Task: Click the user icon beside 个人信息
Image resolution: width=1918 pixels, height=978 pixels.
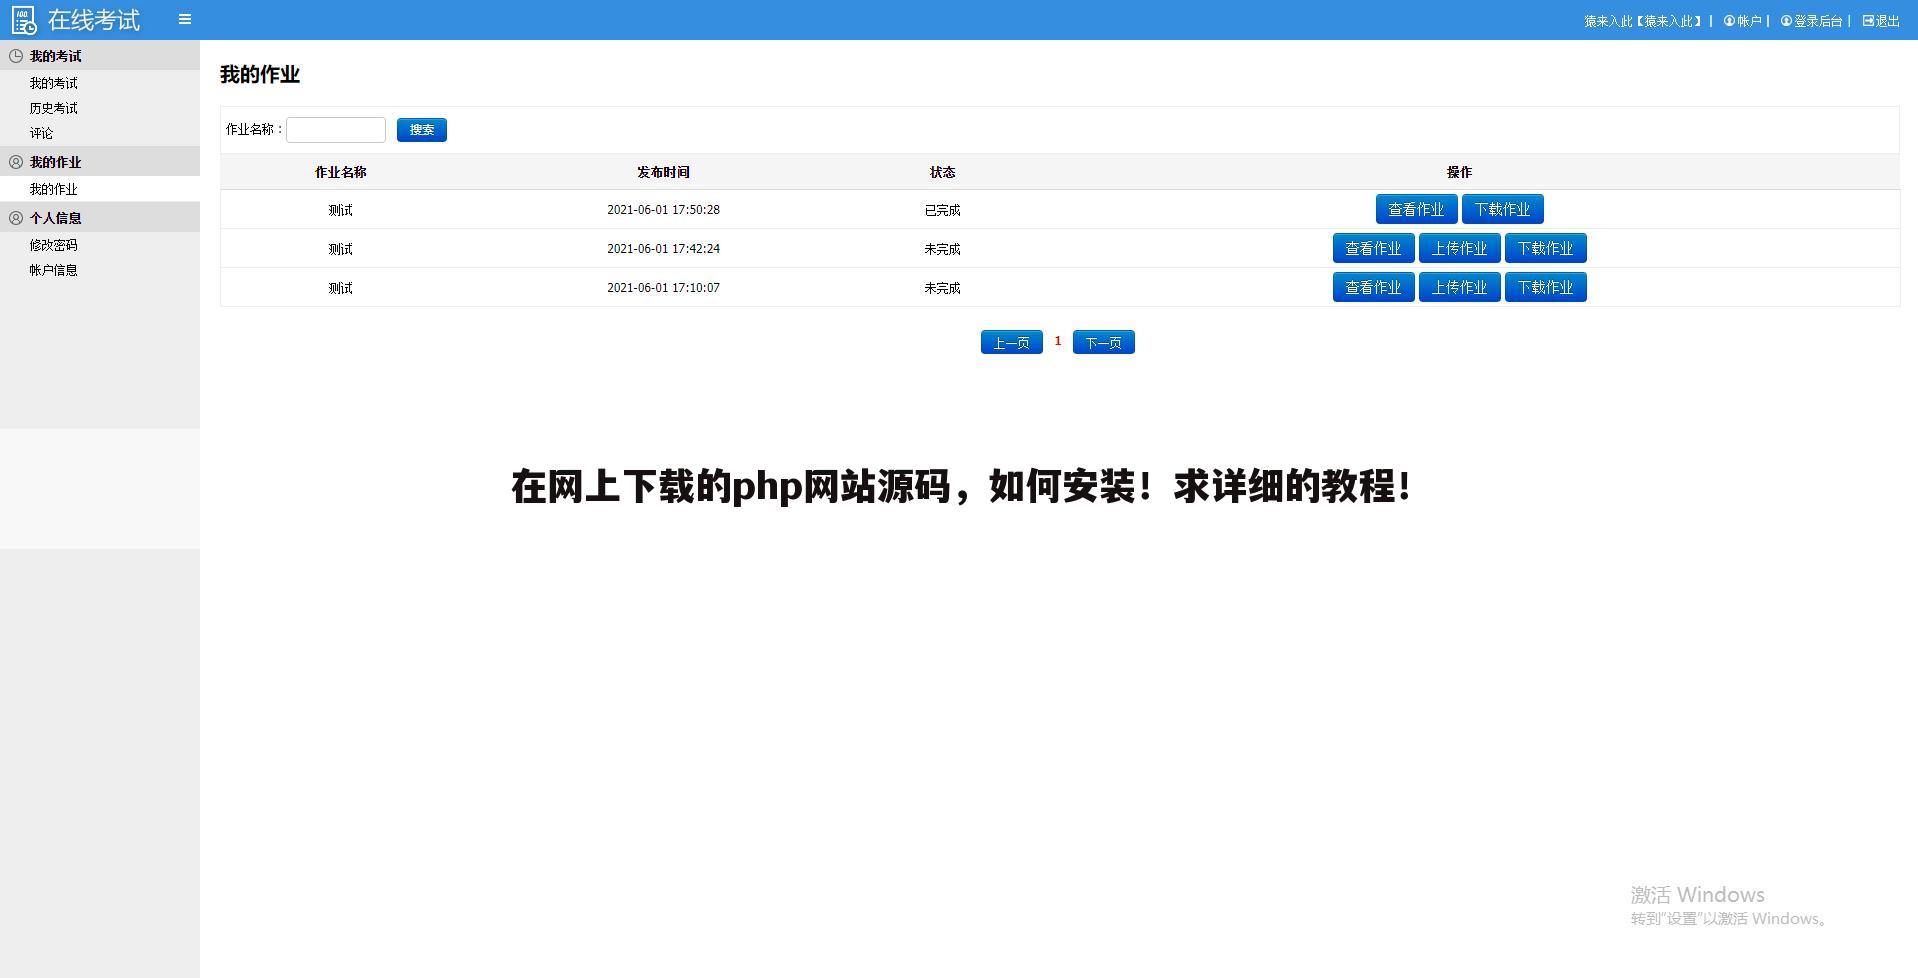Action: [14, 217]
